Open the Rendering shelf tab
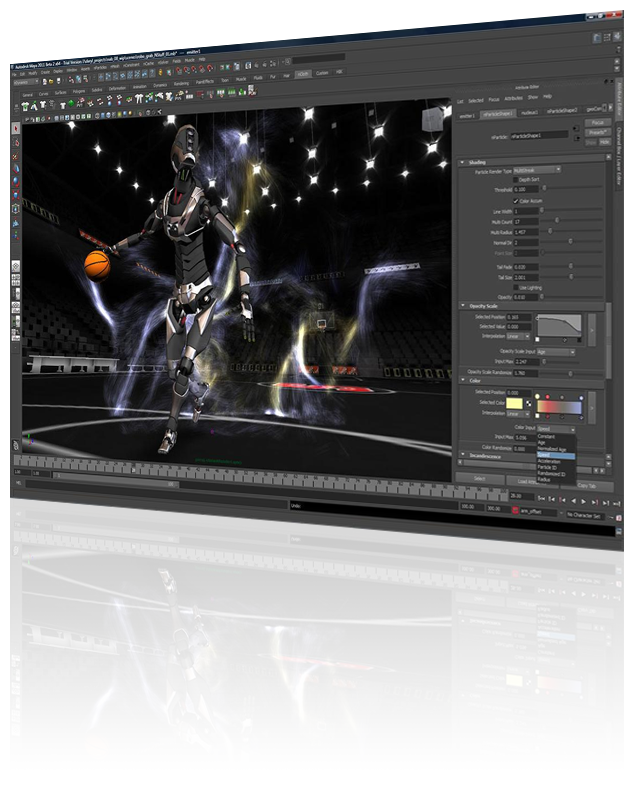634x796 pixels. (181, 84)
